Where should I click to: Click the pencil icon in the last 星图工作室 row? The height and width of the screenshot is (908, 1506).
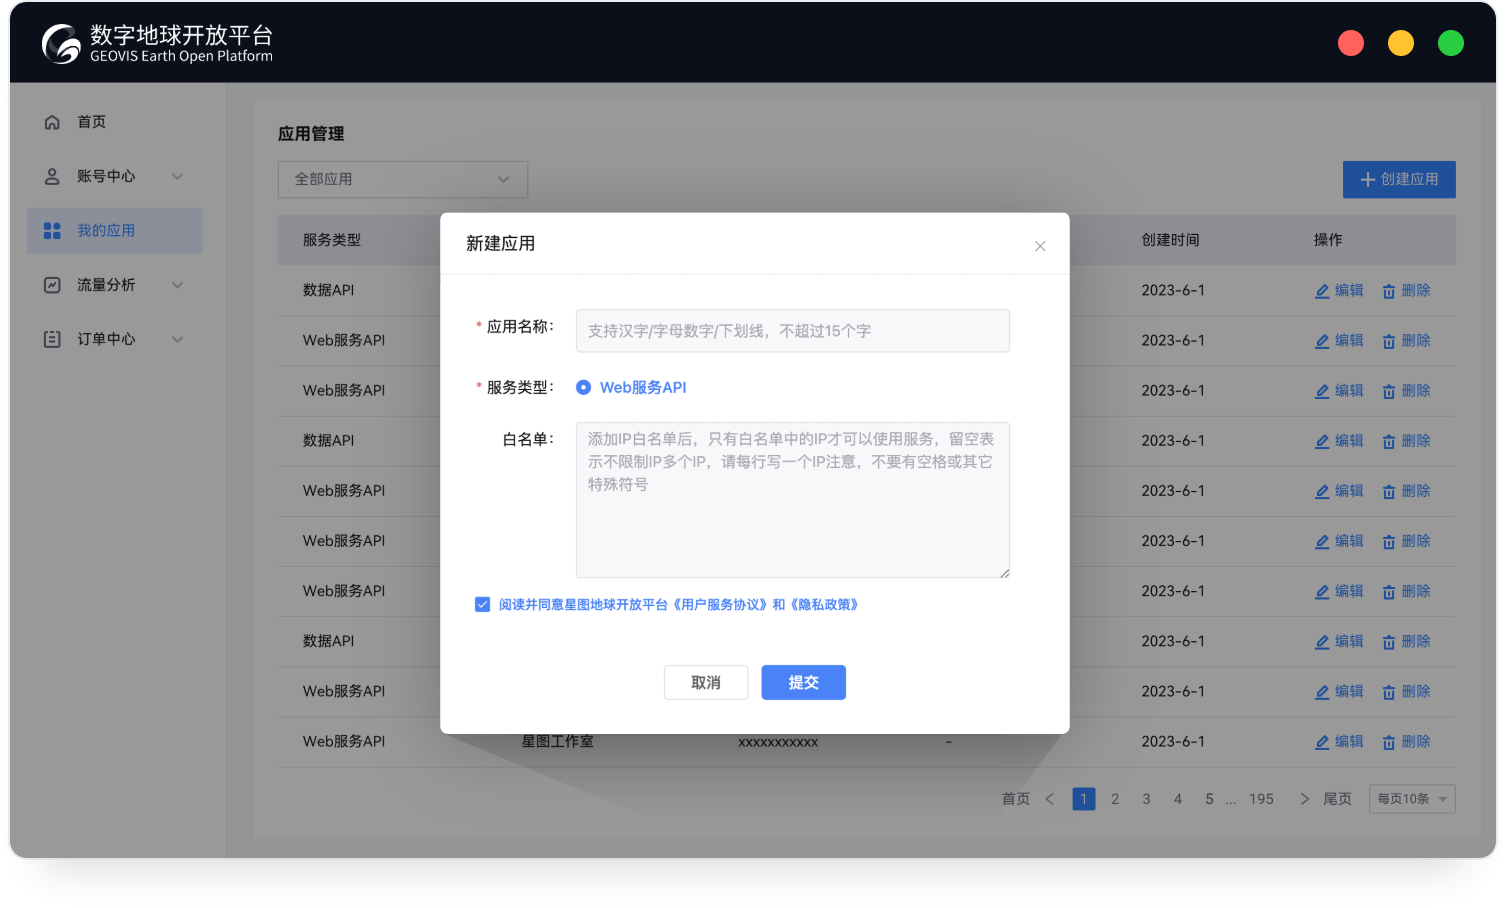(1322, 742)
